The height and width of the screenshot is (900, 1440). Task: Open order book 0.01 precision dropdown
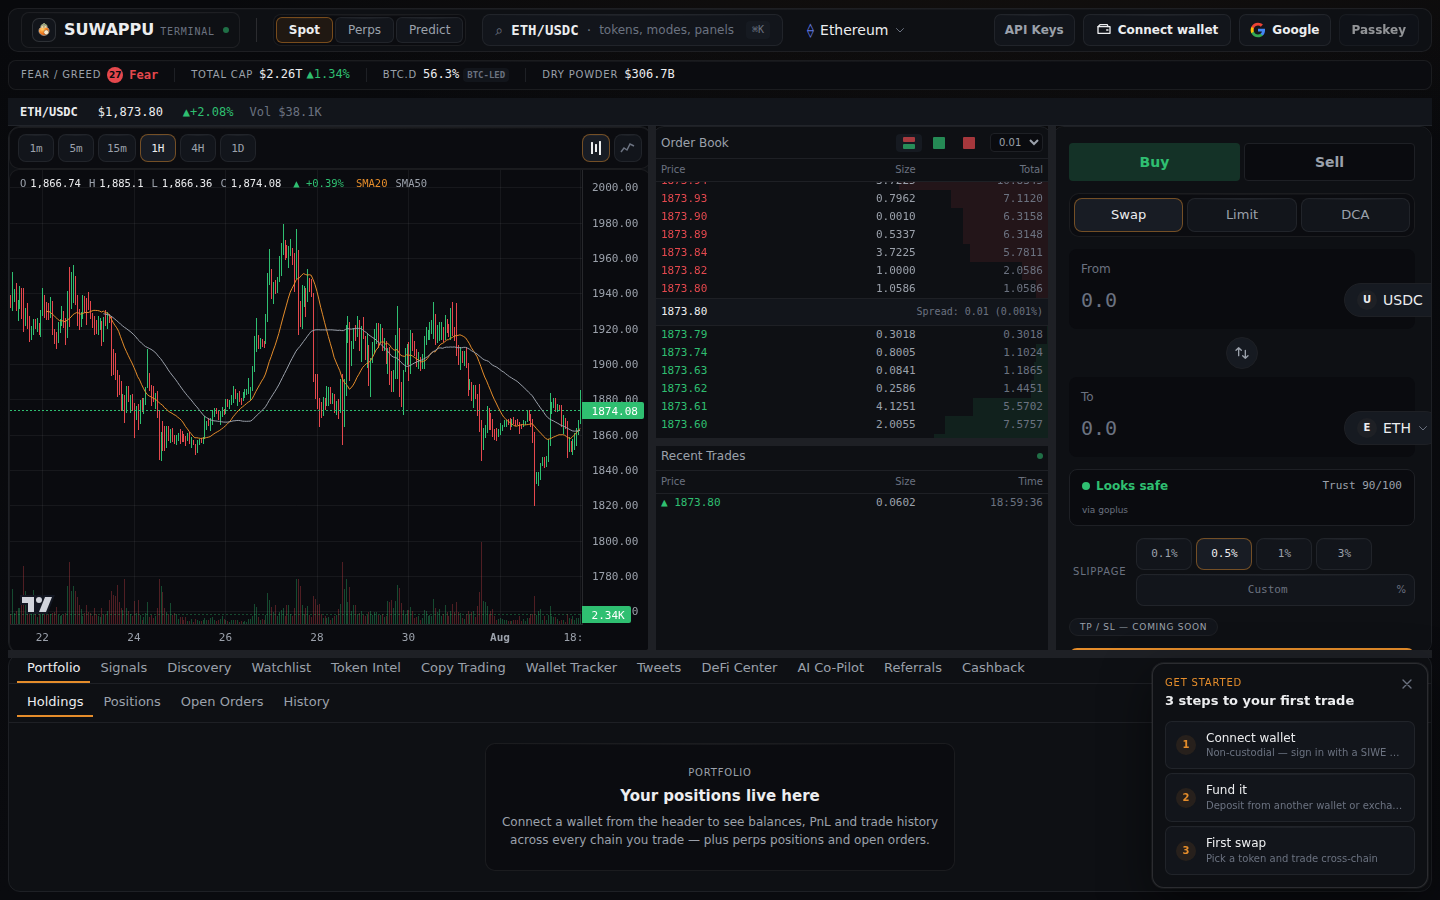point(1016,143)
